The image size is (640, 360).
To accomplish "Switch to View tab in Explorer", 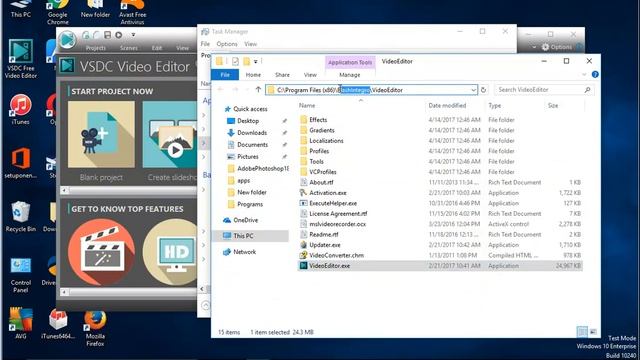I will click(310, 75).
